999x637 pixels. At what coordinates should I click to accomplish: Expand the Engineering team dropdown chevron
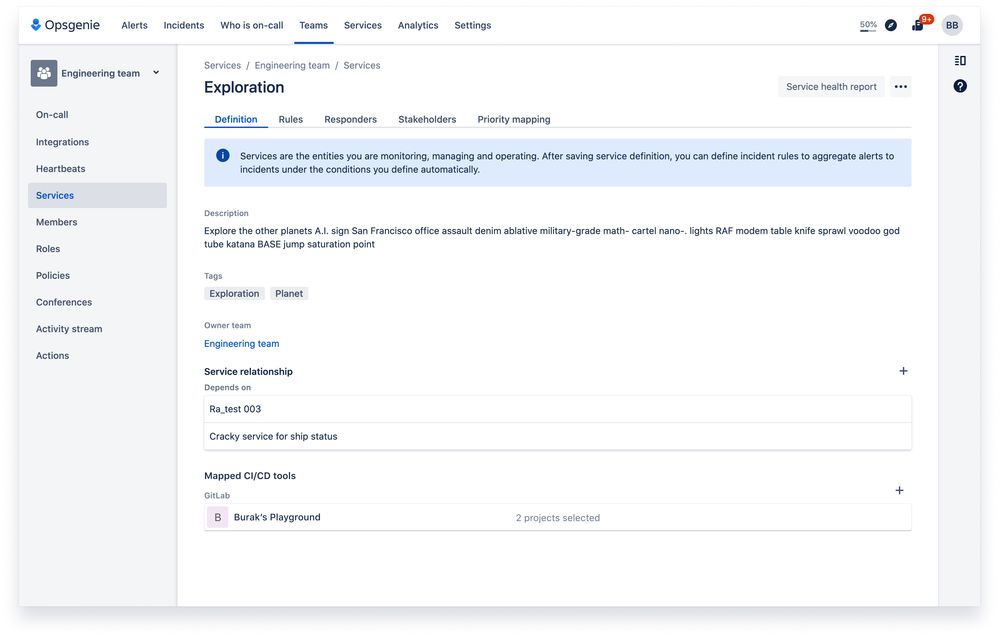tap(156, 73)
